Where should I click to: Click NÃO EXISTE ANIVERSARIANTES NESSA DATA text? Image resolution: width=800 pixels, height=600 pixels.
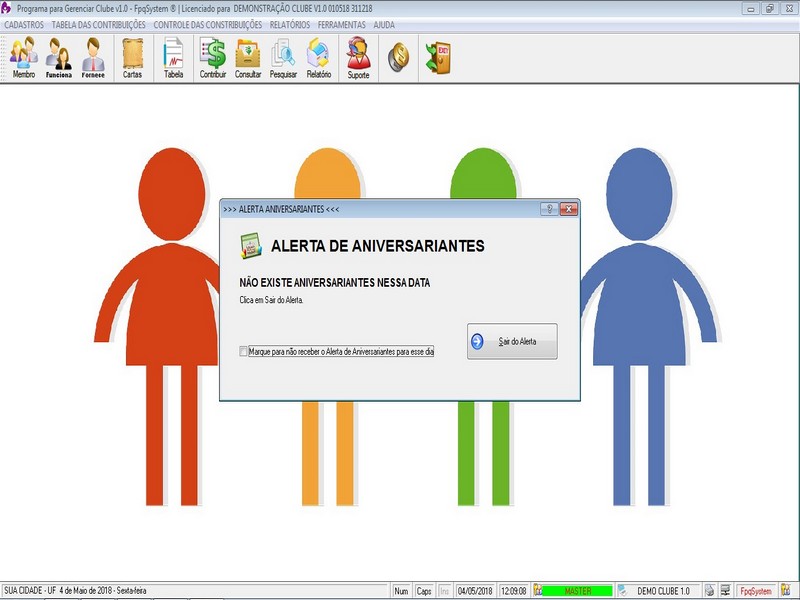point(335,283)
